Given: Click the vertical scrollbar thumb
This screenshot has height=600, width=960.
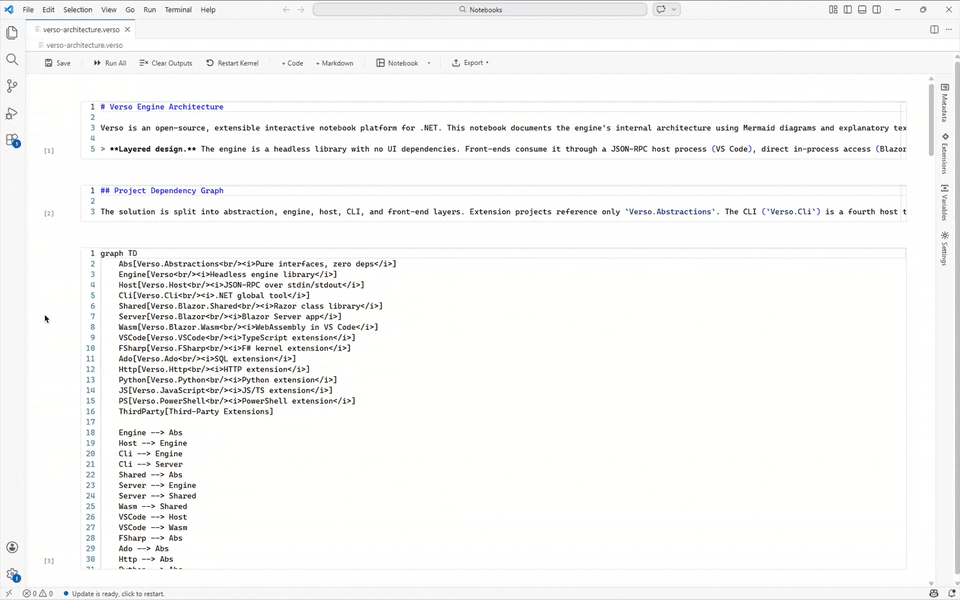Looking at the screenshot, I should point(931,120).
